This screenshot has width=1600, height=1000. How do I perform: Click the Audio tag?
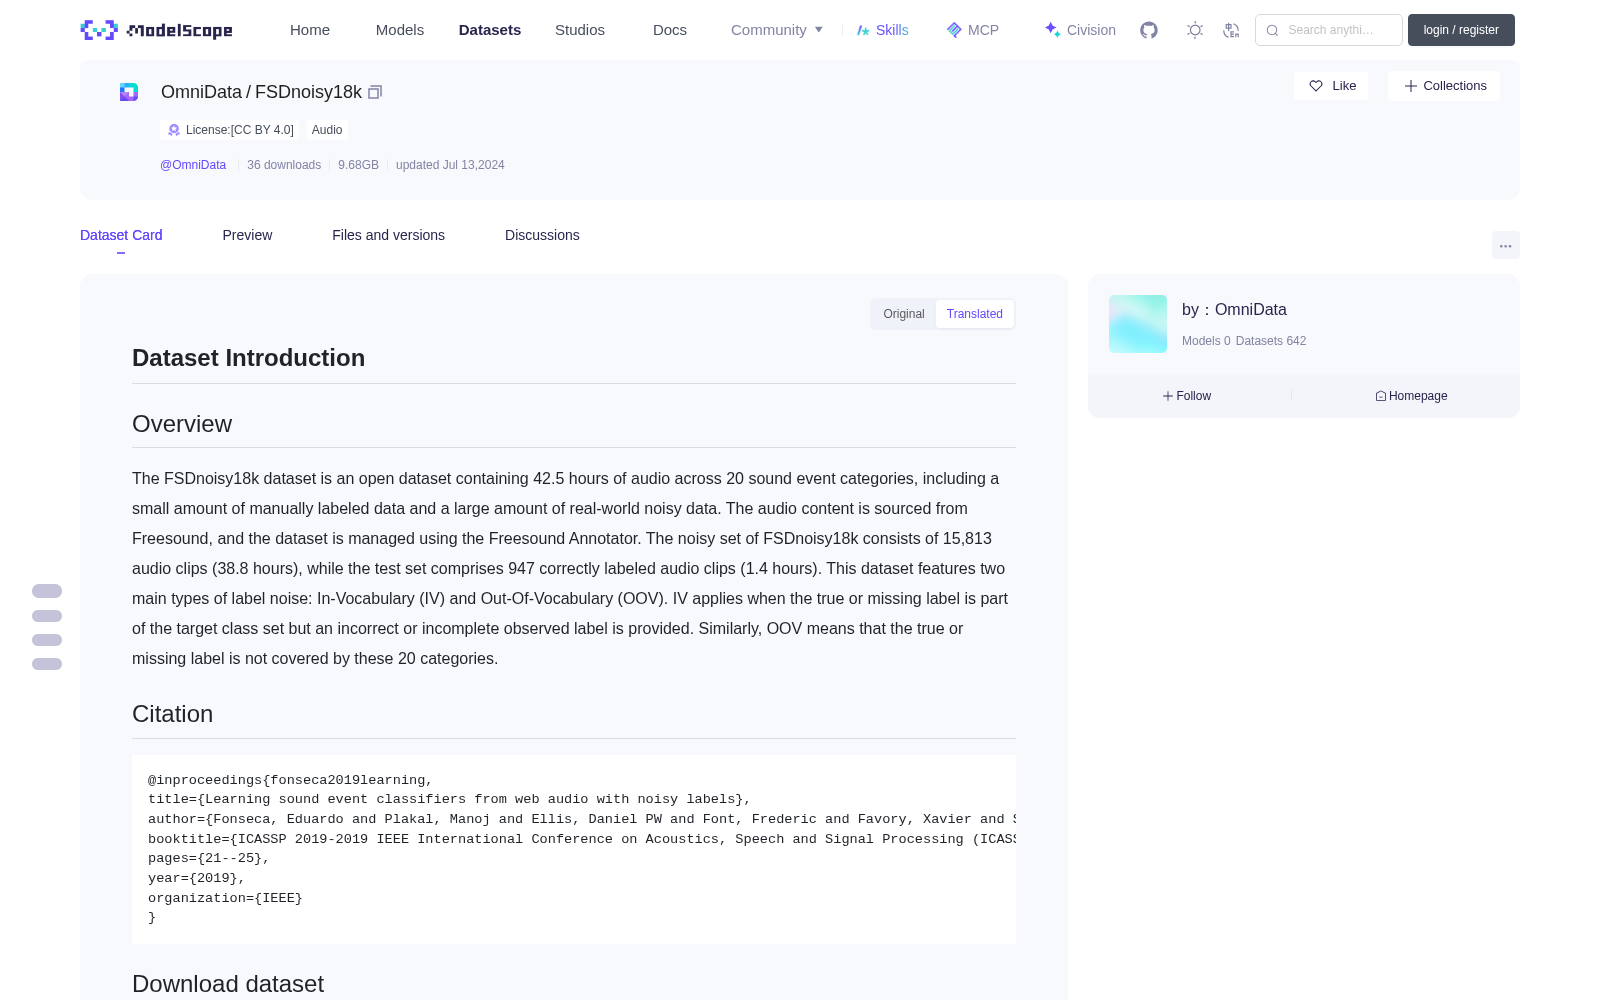pyautogui.click(x=327, y=130)
